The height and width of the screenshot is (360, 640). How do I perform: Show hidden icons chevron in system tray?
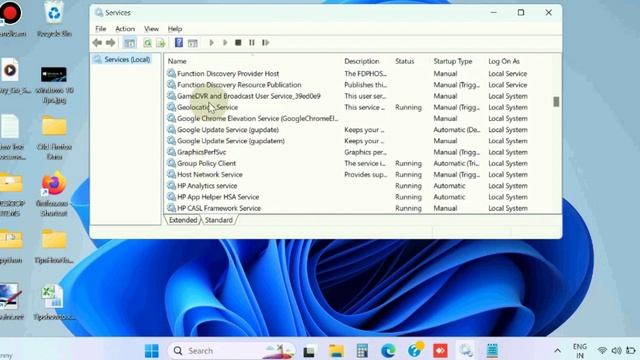(x=557, y=351)
